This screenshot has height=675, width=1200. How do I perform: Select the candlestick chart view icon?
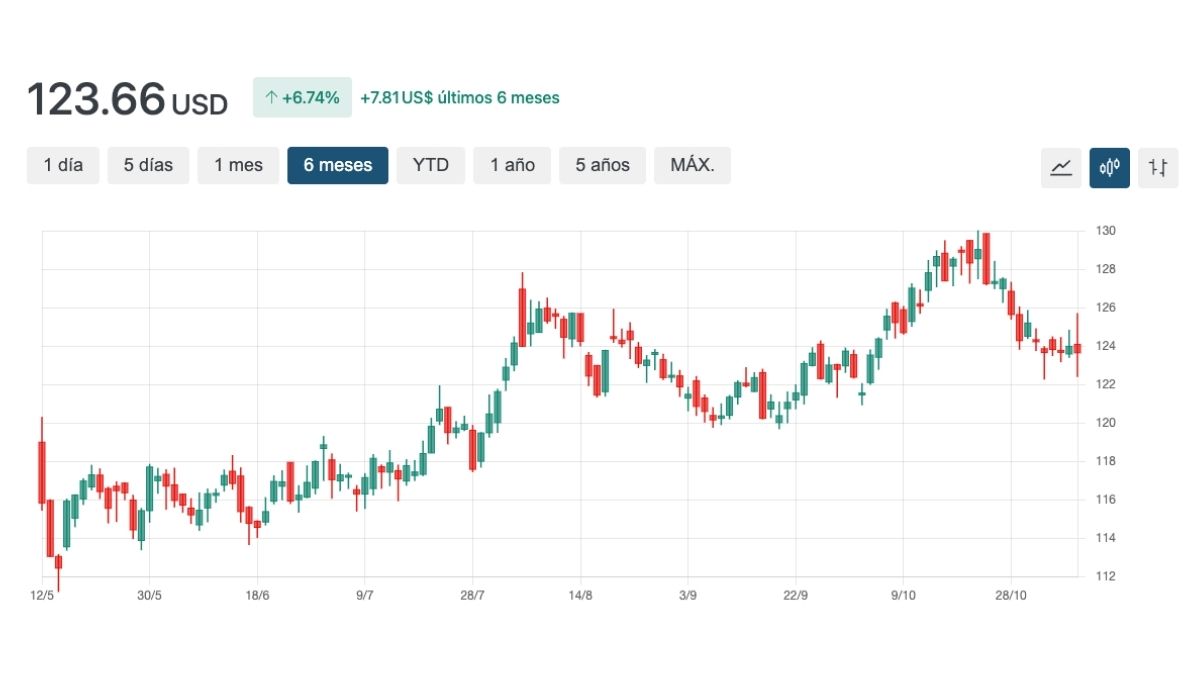(x=1110, y=167)
